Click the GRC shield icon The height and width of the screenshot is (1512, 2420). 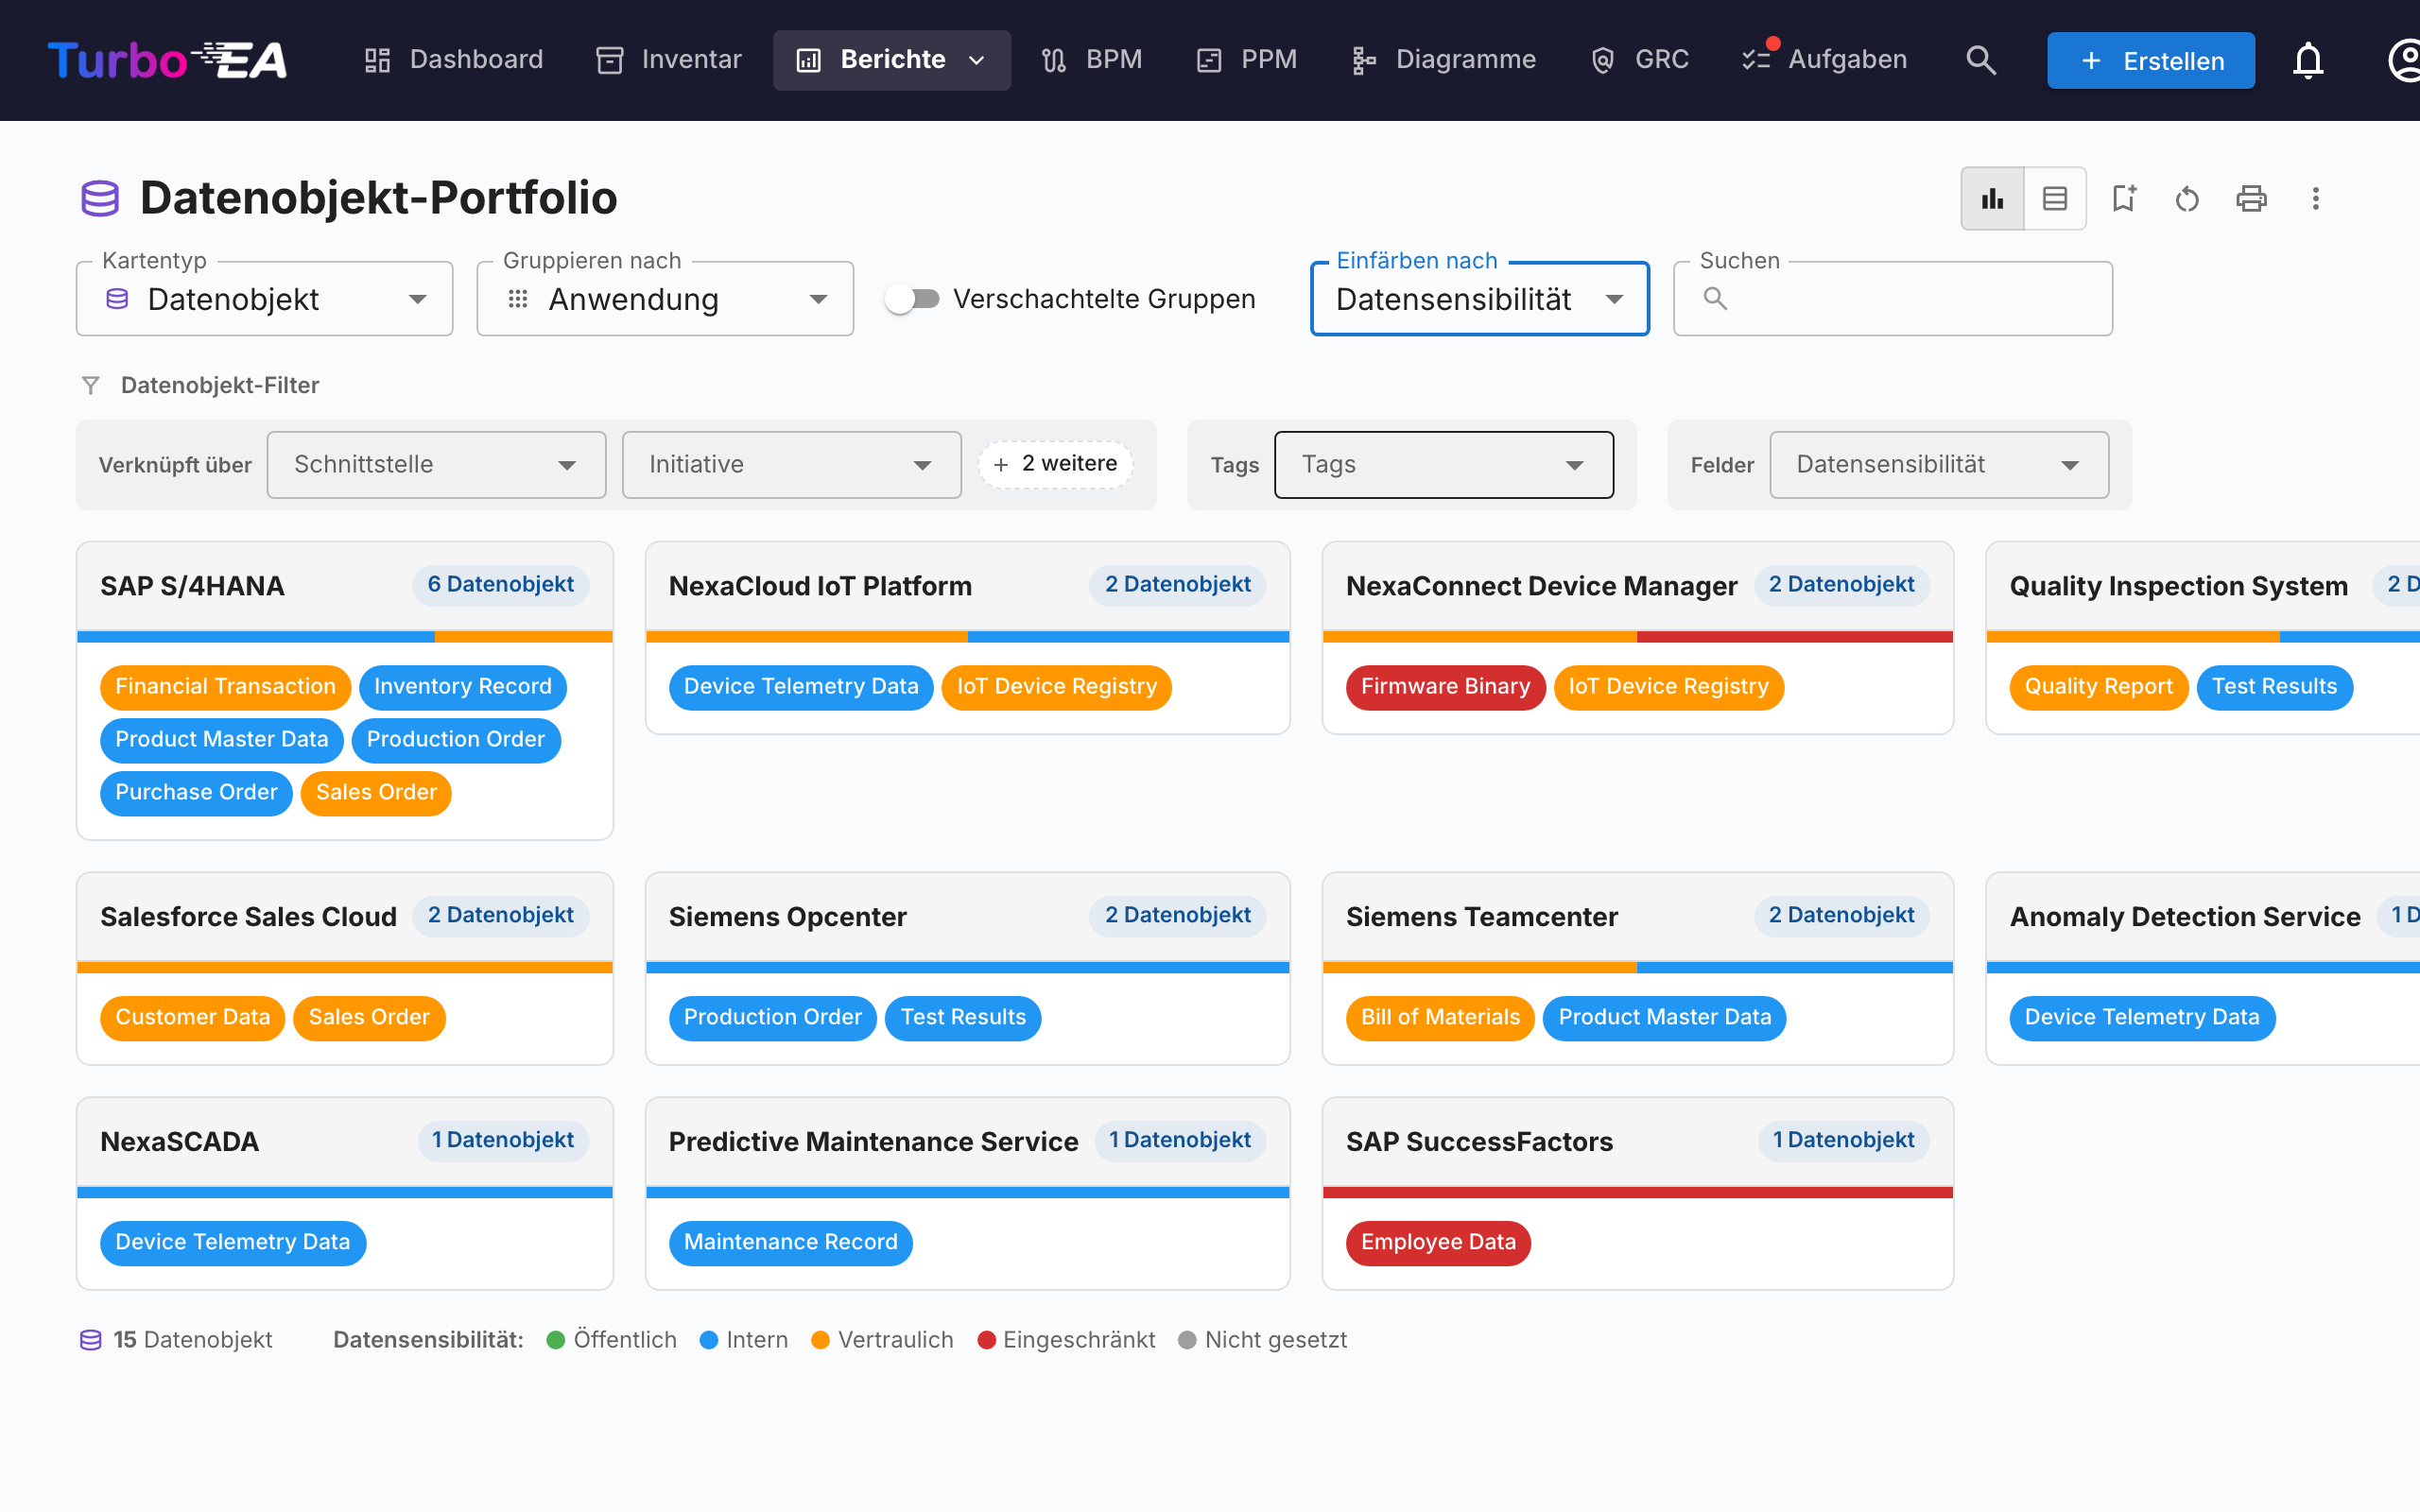(1603, 60)
